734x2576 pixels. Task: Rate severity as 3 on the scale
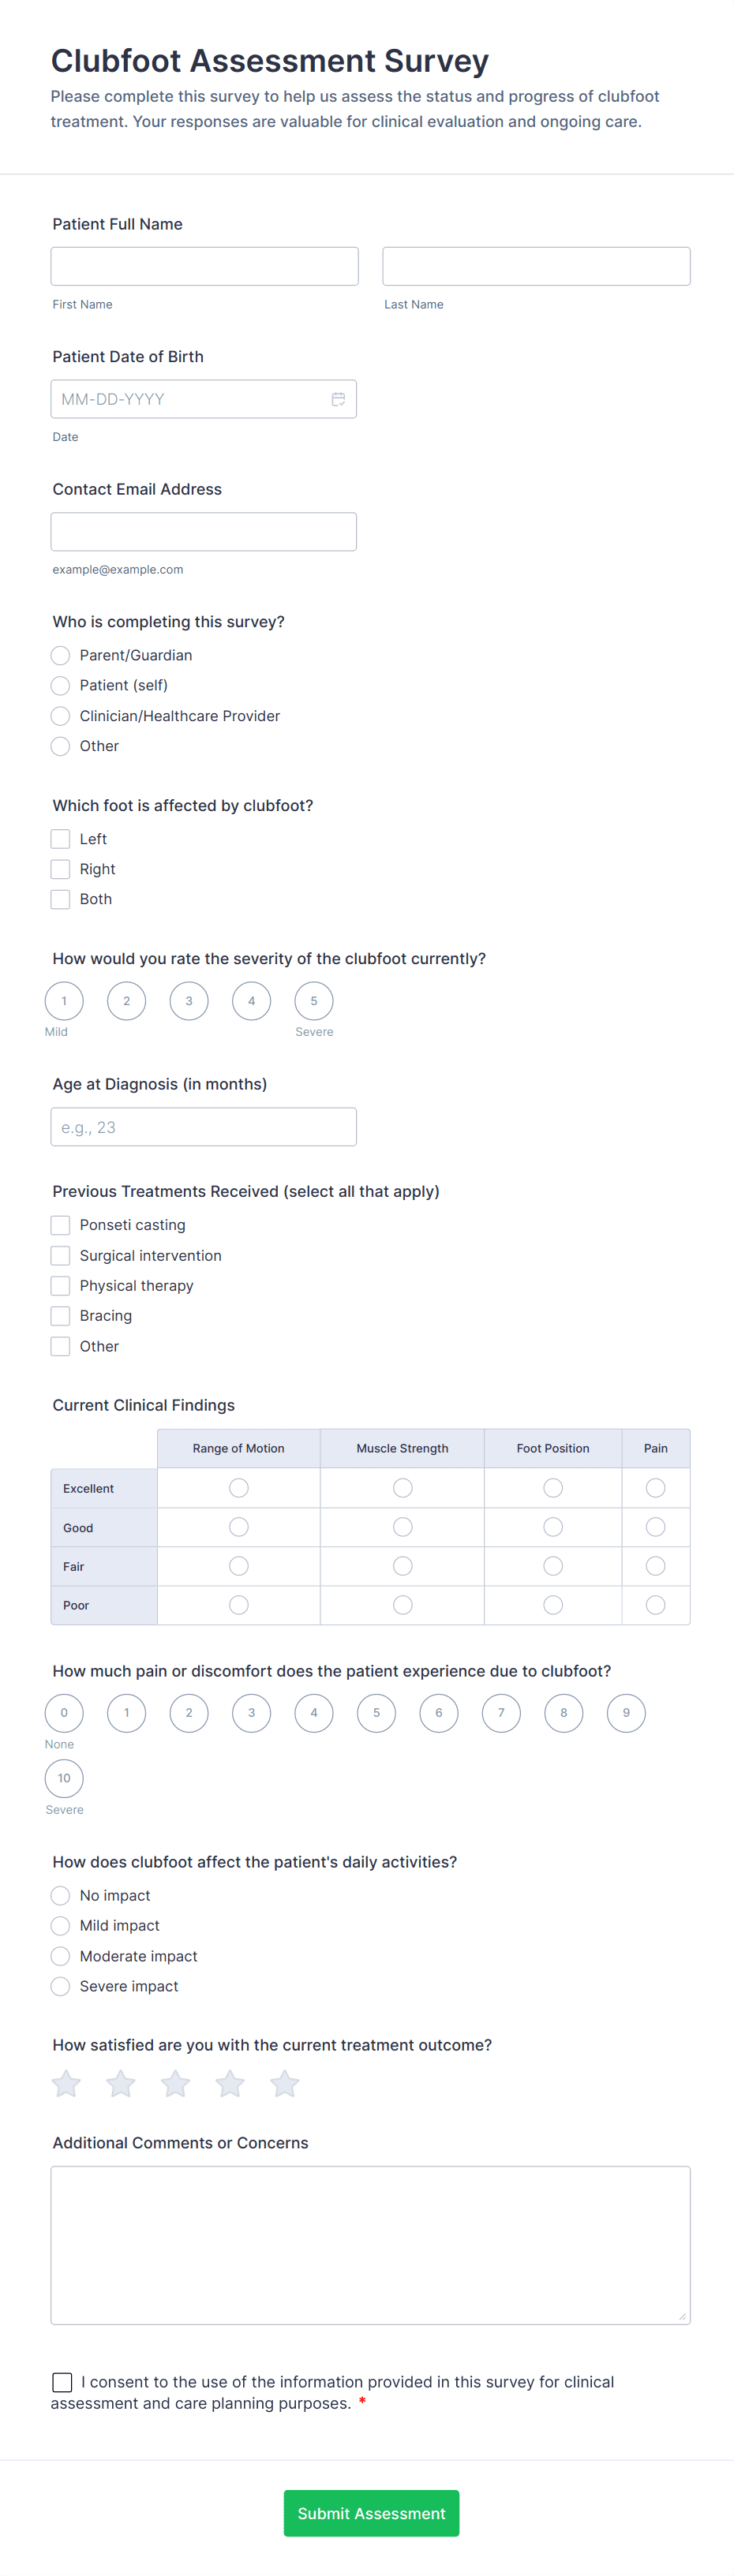[x=189, y=1000]
